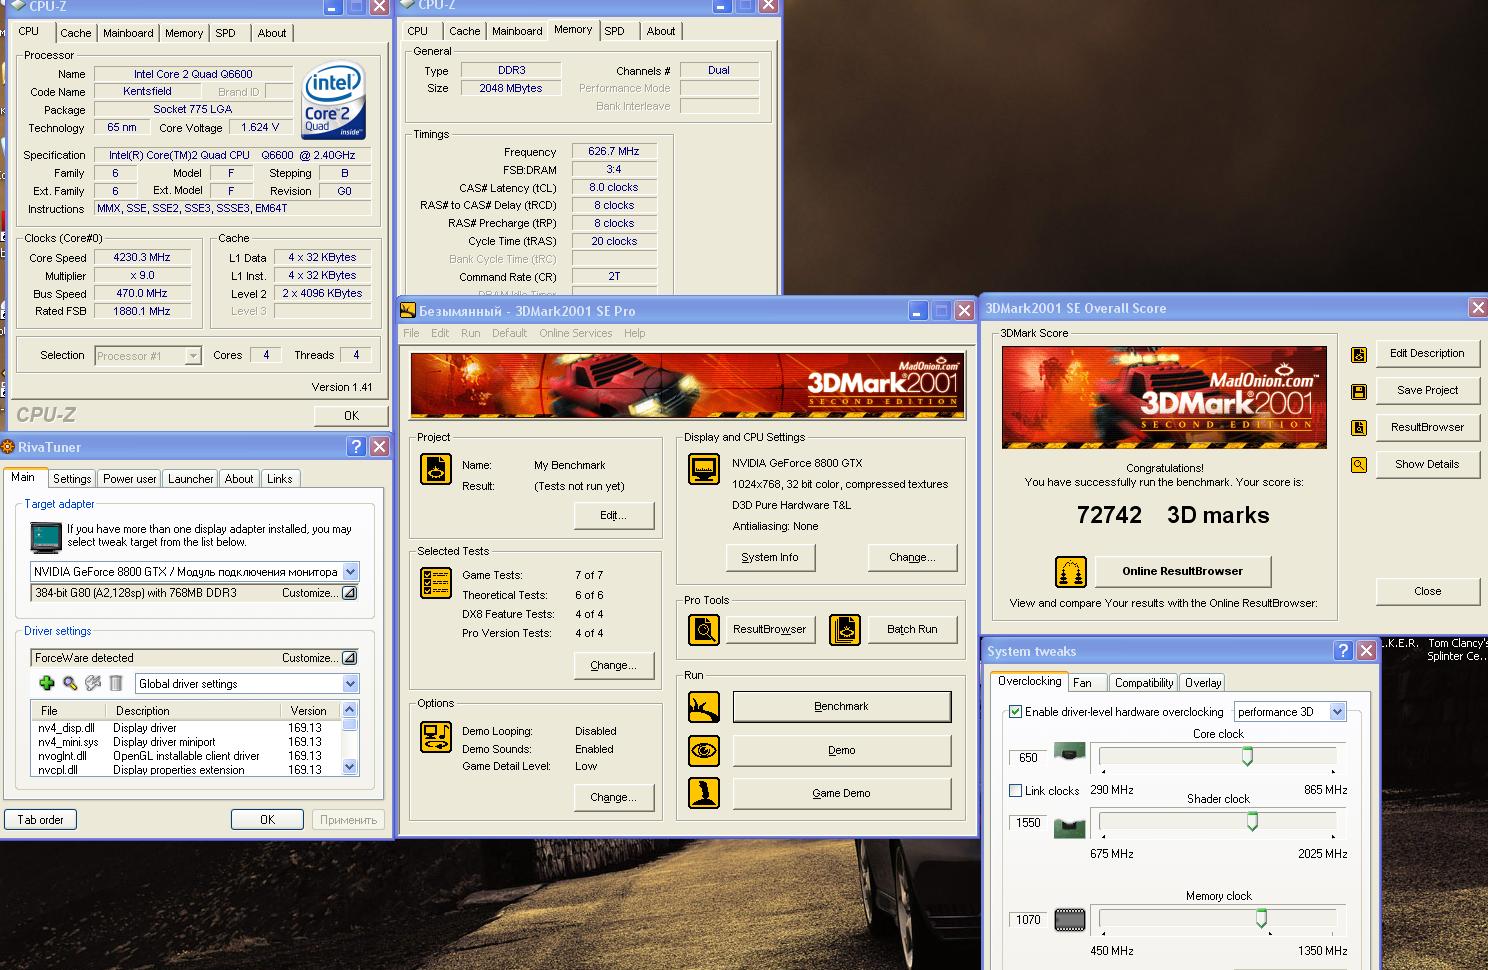
Task: Click the core clock GPU chip icon
Action: (1070, 753)
